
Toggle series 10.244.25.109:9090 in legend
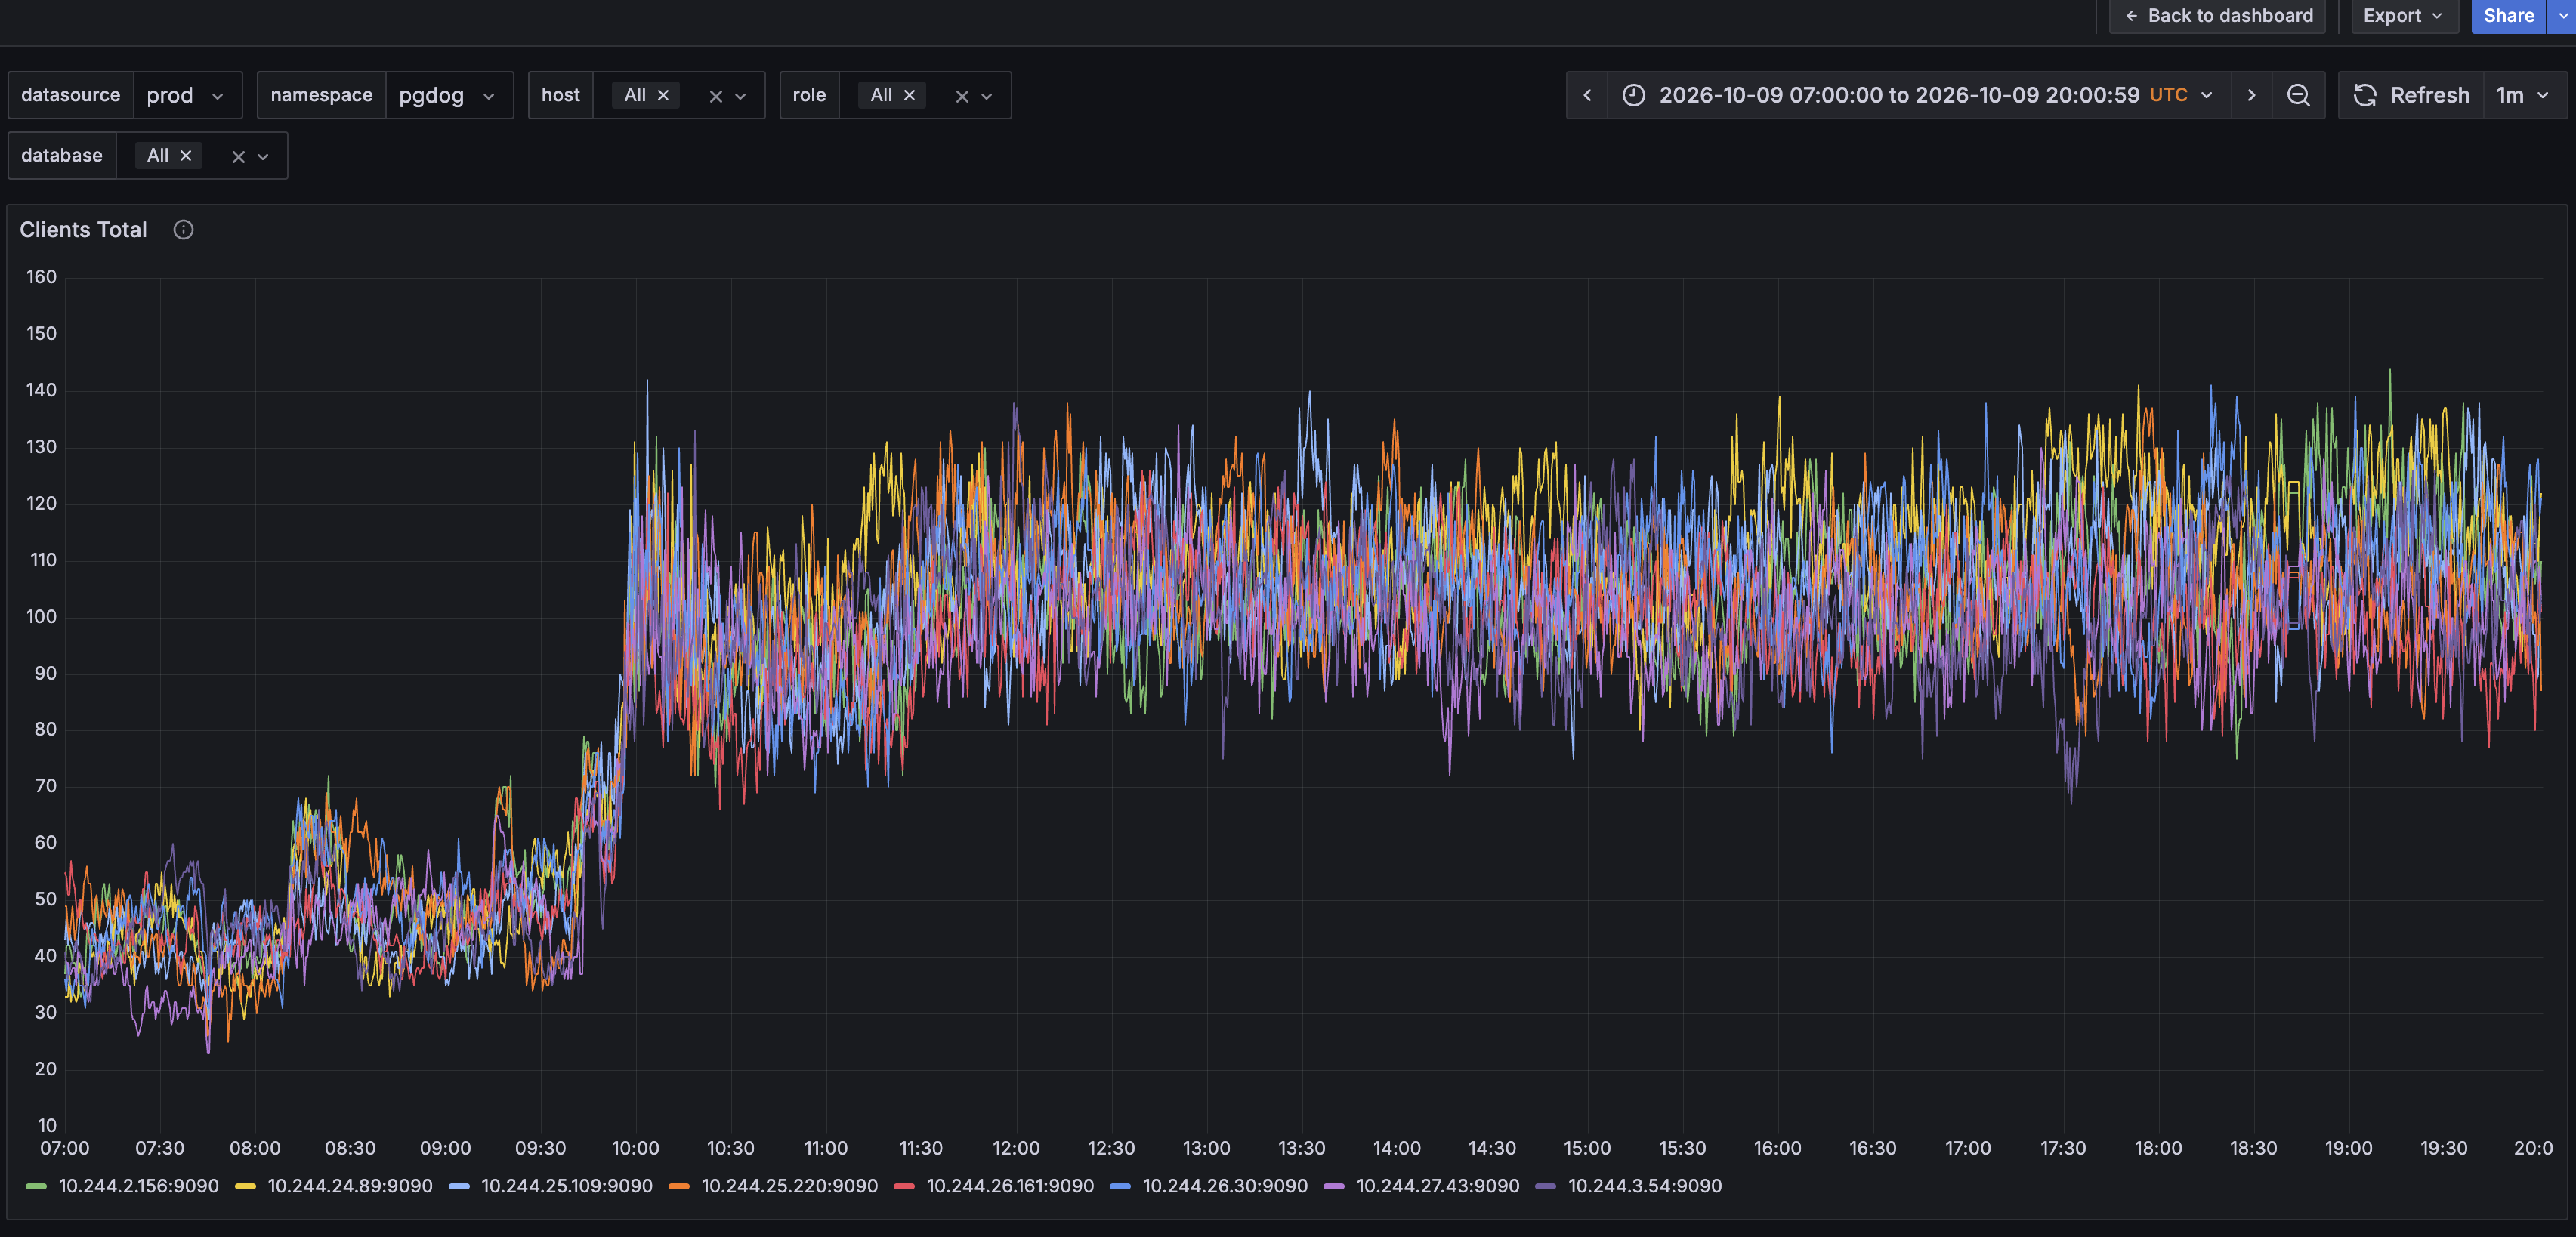[x=566, y=1186]
